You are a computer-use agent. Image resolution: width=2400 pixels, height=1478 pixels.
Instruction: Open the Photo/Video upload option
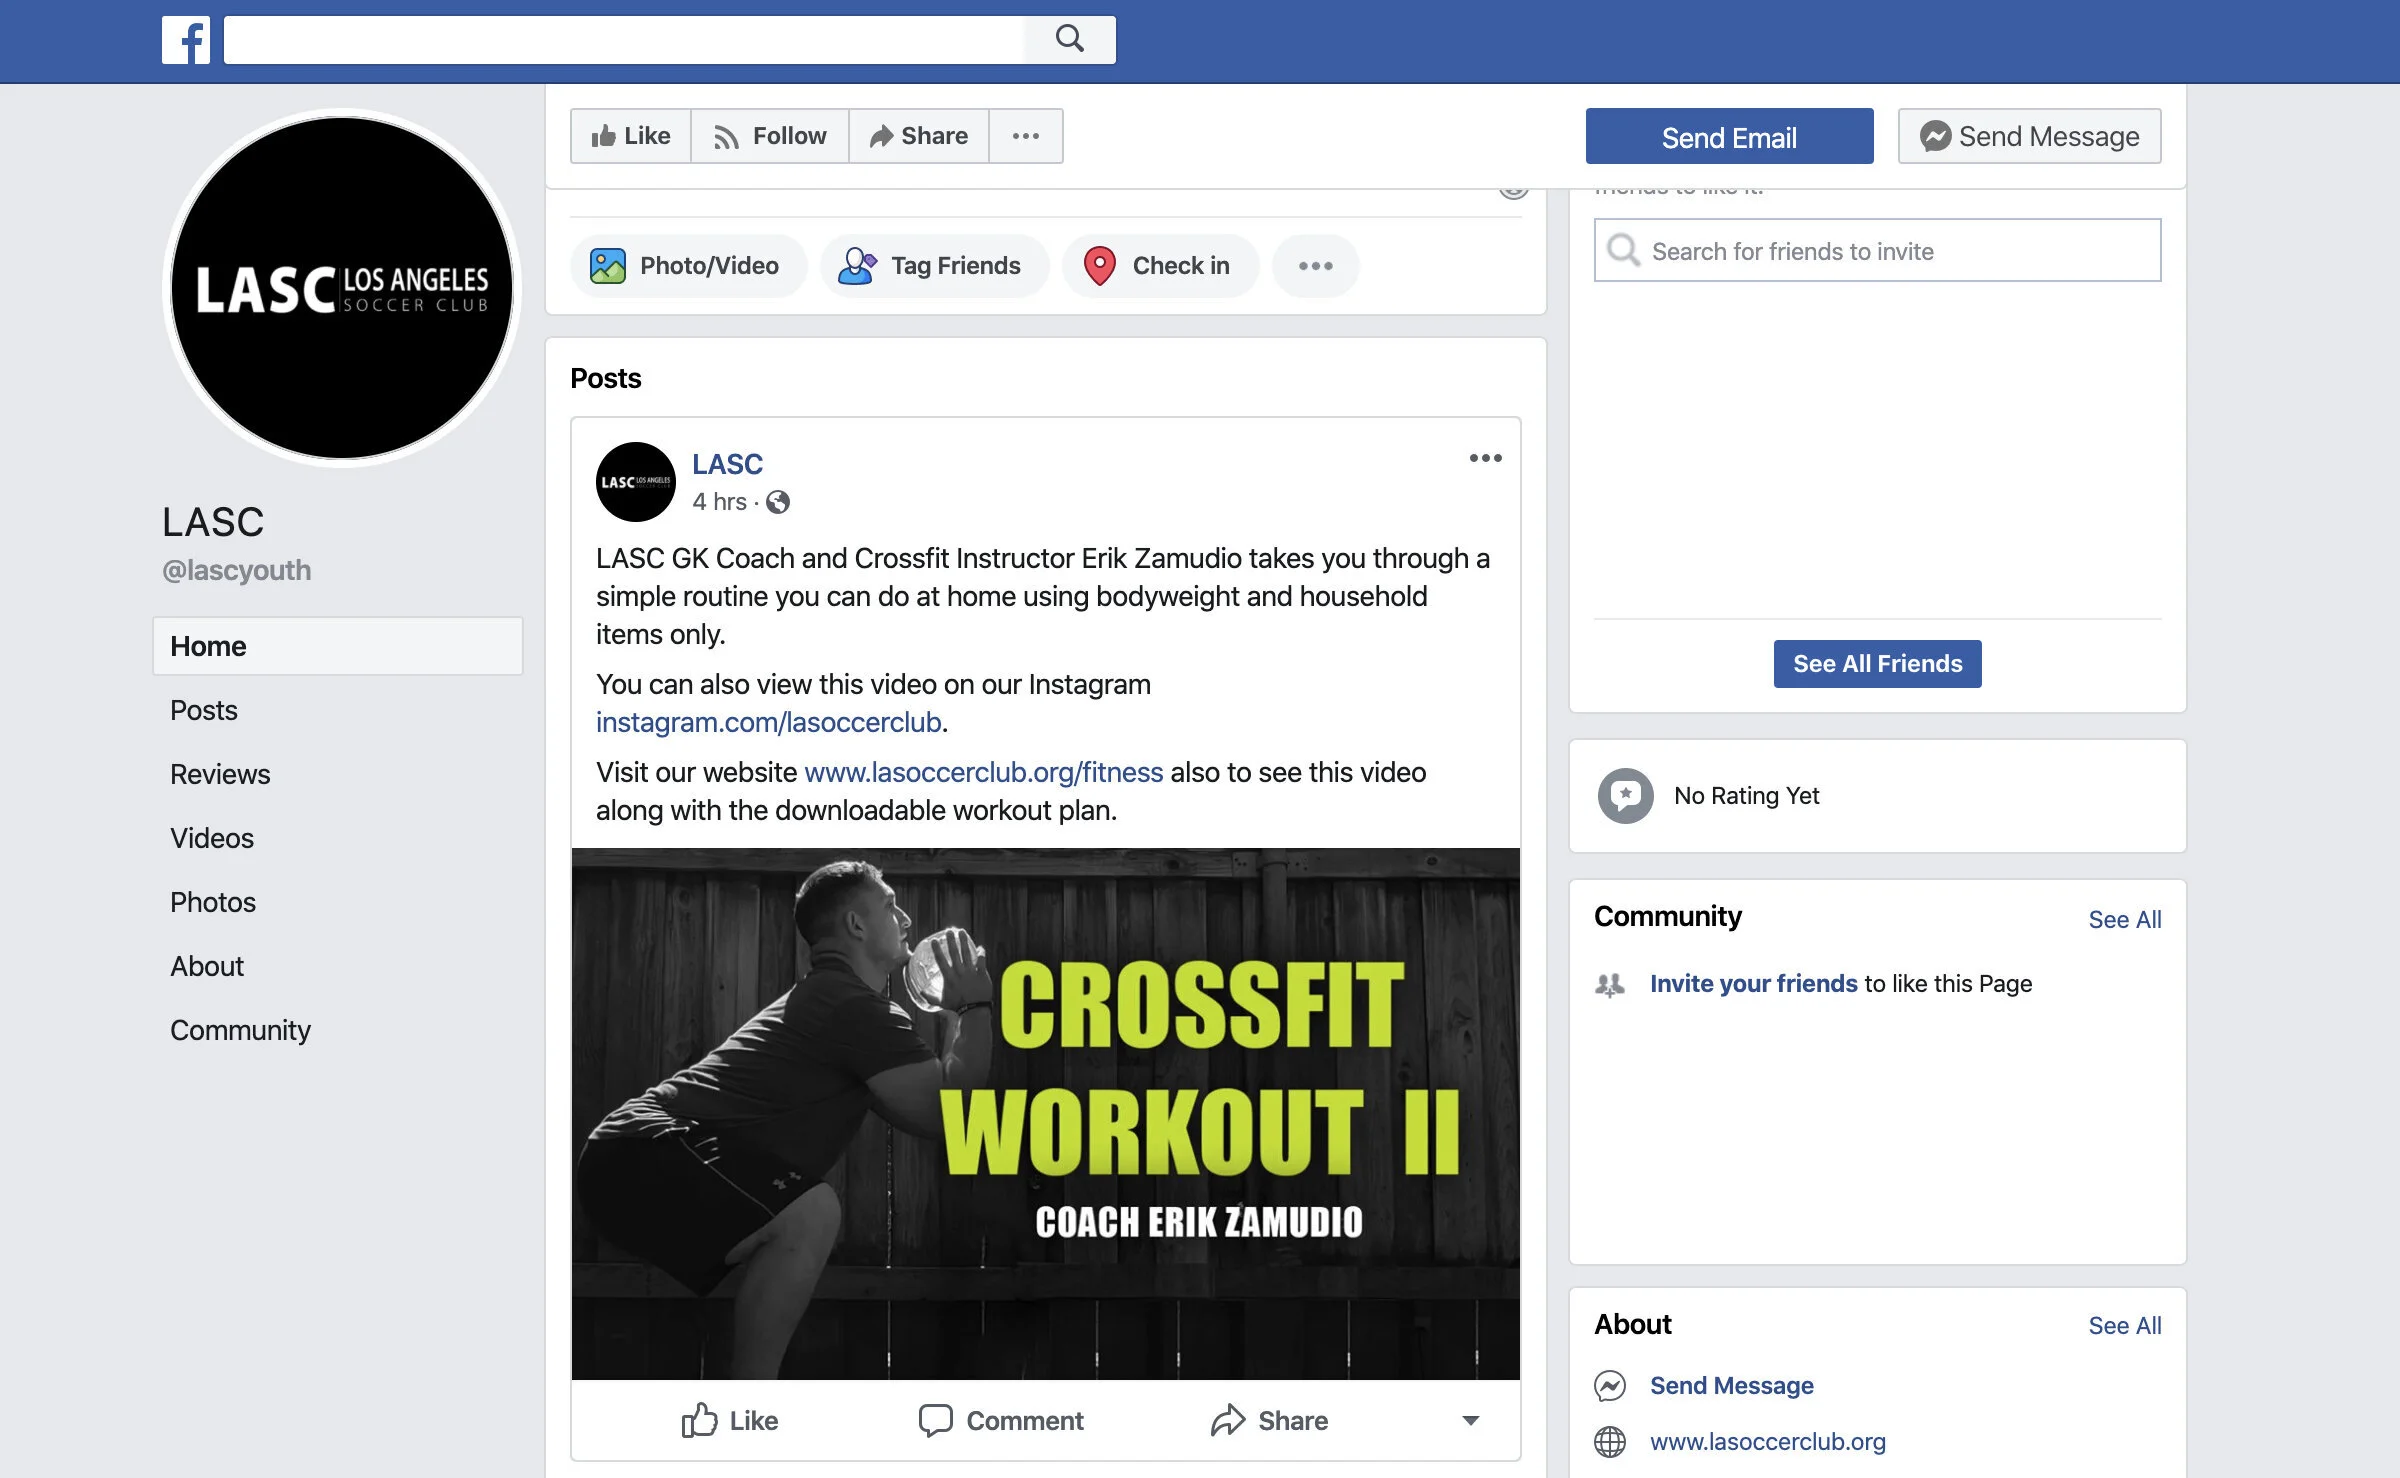point(688,266)
